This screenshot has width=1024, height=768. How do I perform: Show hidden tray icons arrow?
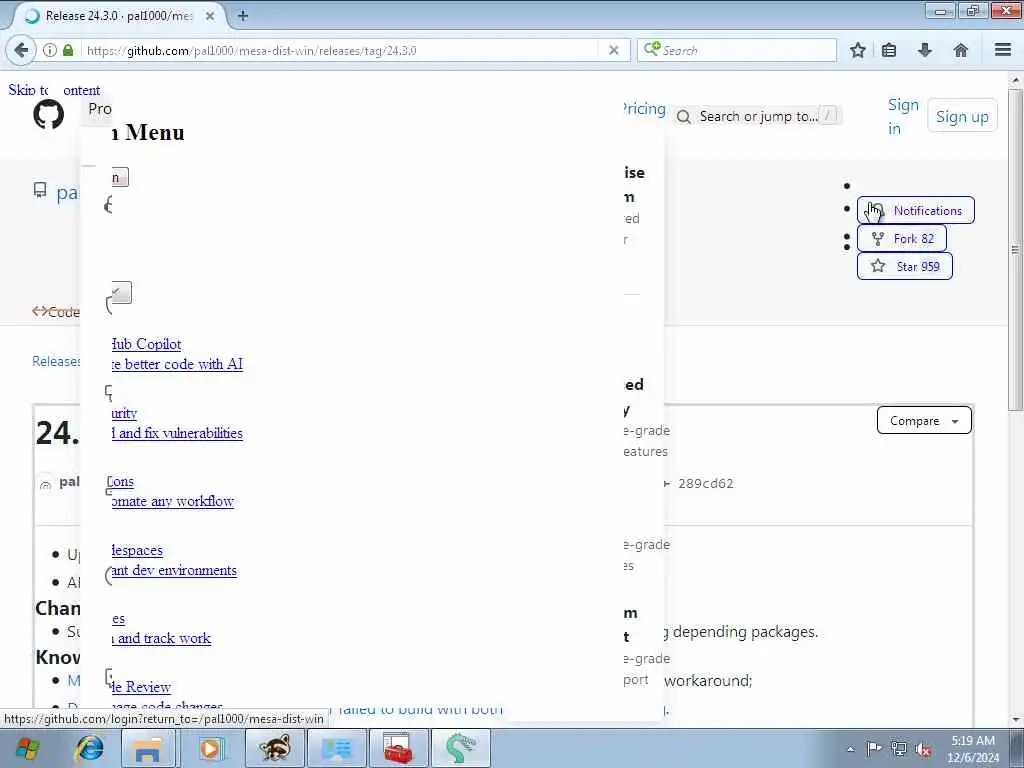pyautogui.click(x=850, y=749)
